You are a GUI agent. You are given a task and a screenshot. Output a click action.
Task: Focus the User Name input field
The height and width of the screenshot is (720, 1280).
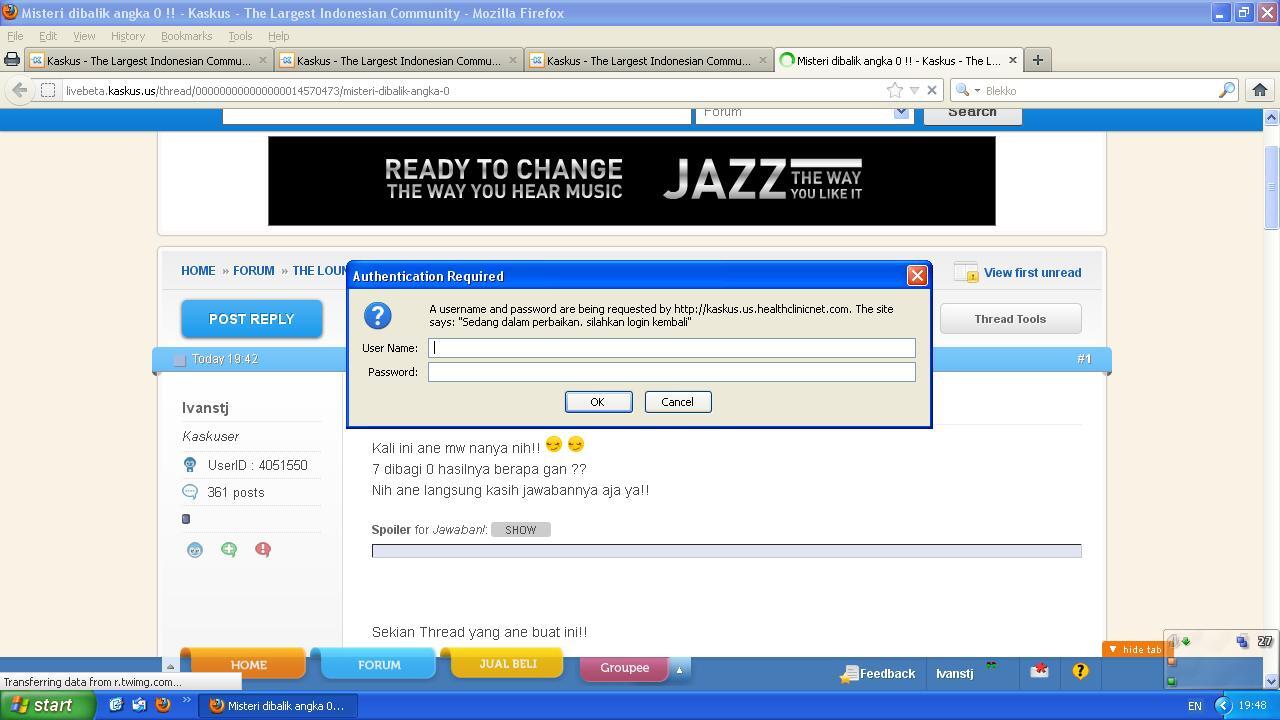(671, 348)
